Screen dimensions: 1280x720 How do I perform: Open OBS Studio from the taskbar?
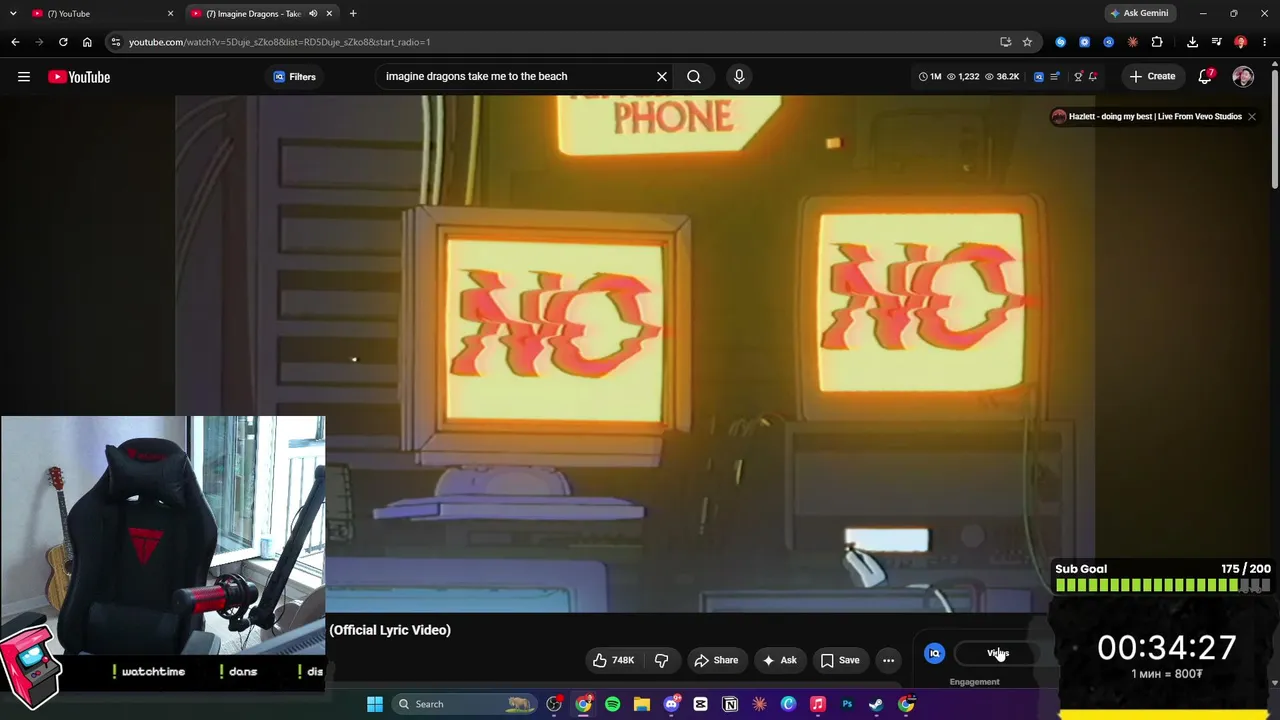(x=554, y=704)
